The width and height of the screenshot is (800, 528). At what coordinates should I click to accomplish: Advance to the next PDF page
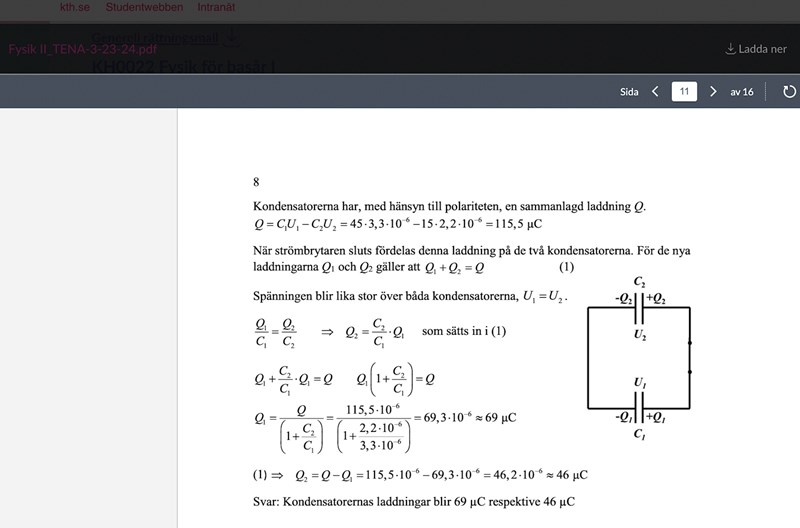tap(713, 91)
